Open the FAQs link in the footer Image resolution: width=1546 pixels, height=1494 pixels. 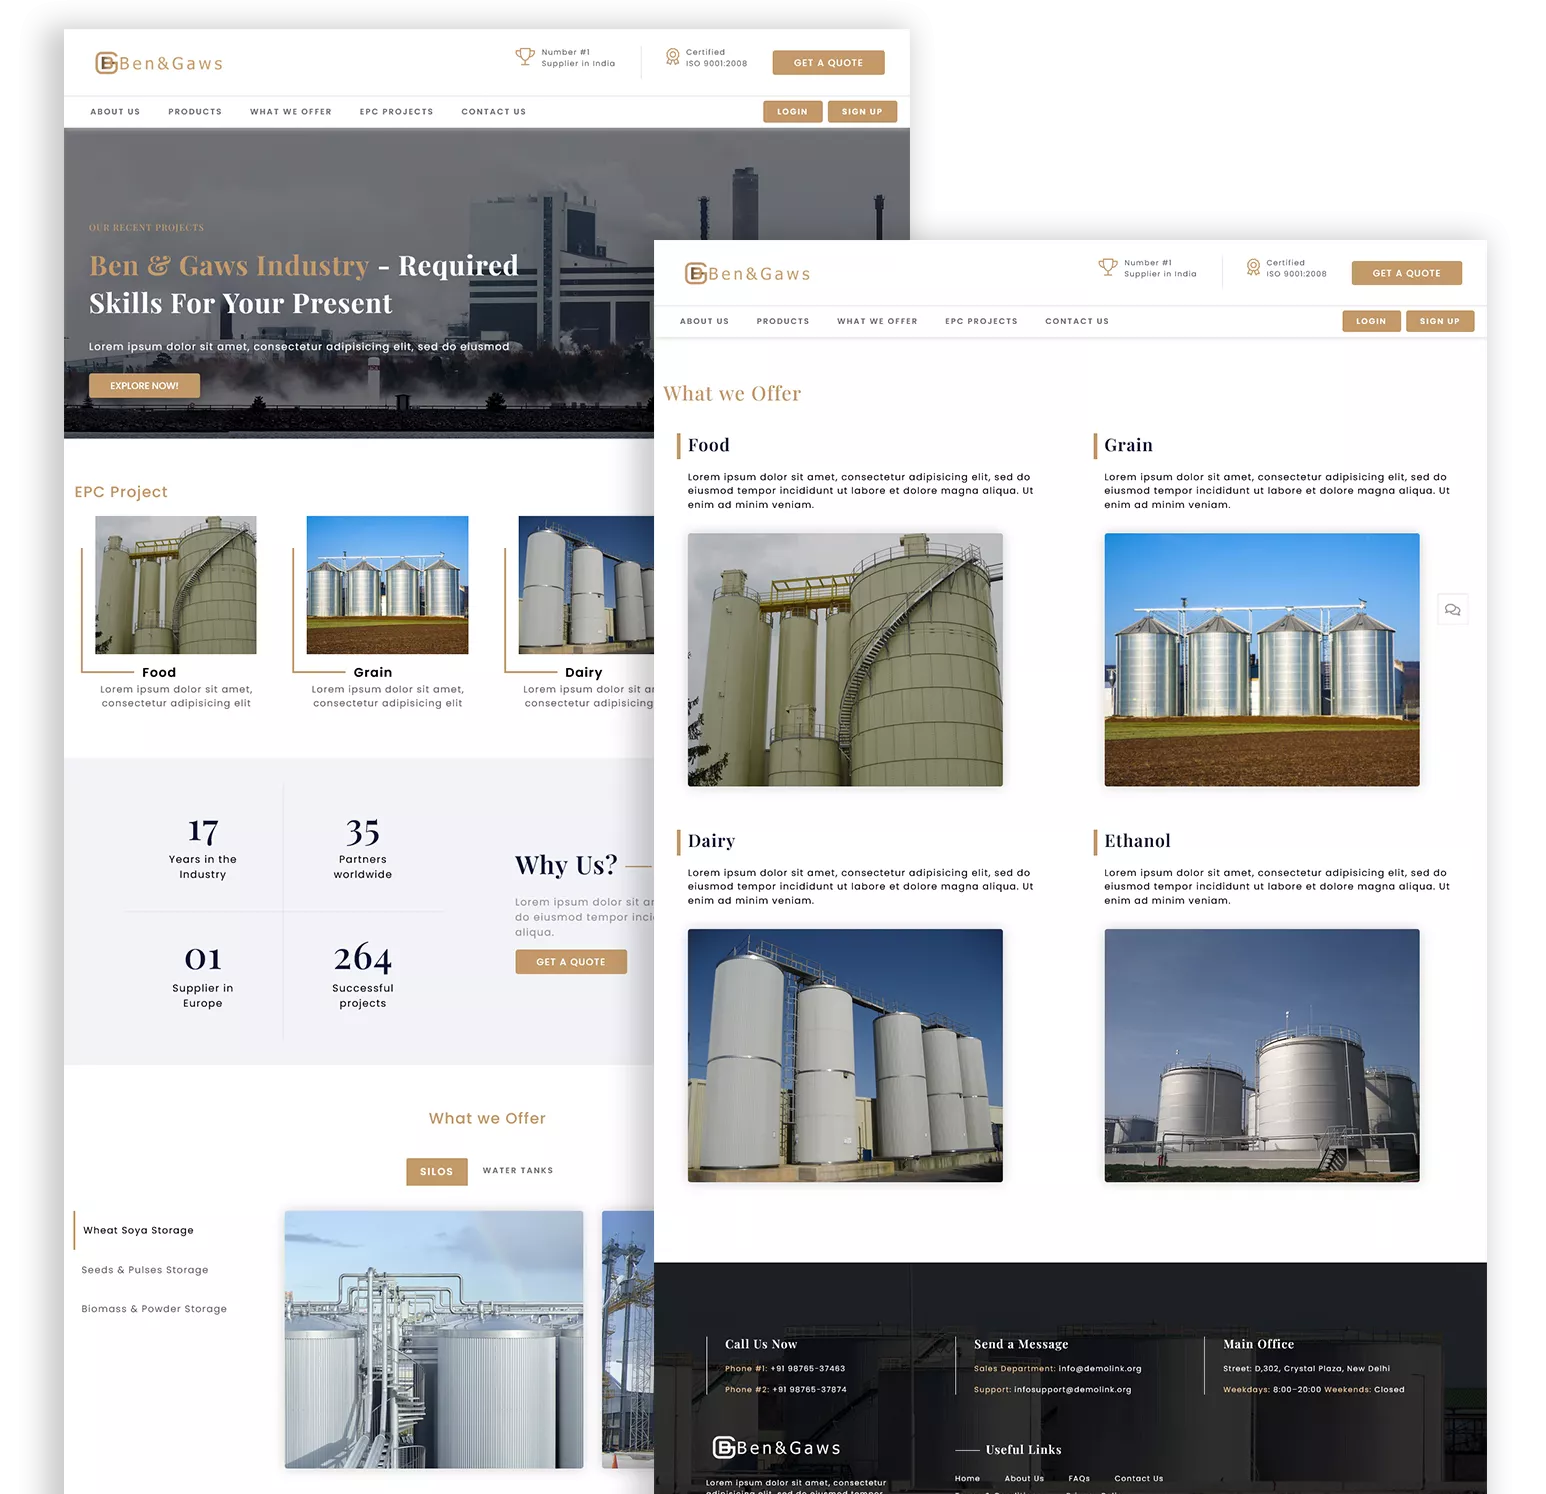coord(1078,1478)
